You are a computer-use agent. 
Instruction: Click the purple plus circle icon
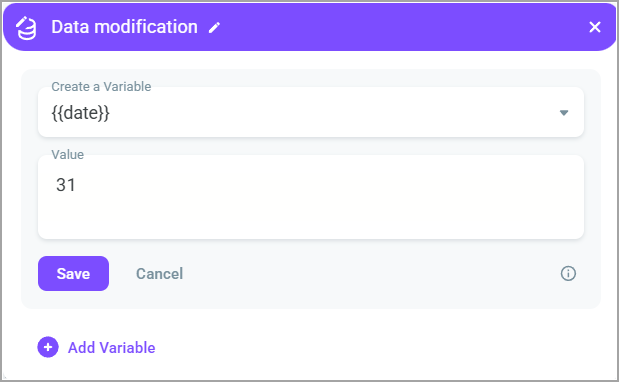(x=48, y=347)
